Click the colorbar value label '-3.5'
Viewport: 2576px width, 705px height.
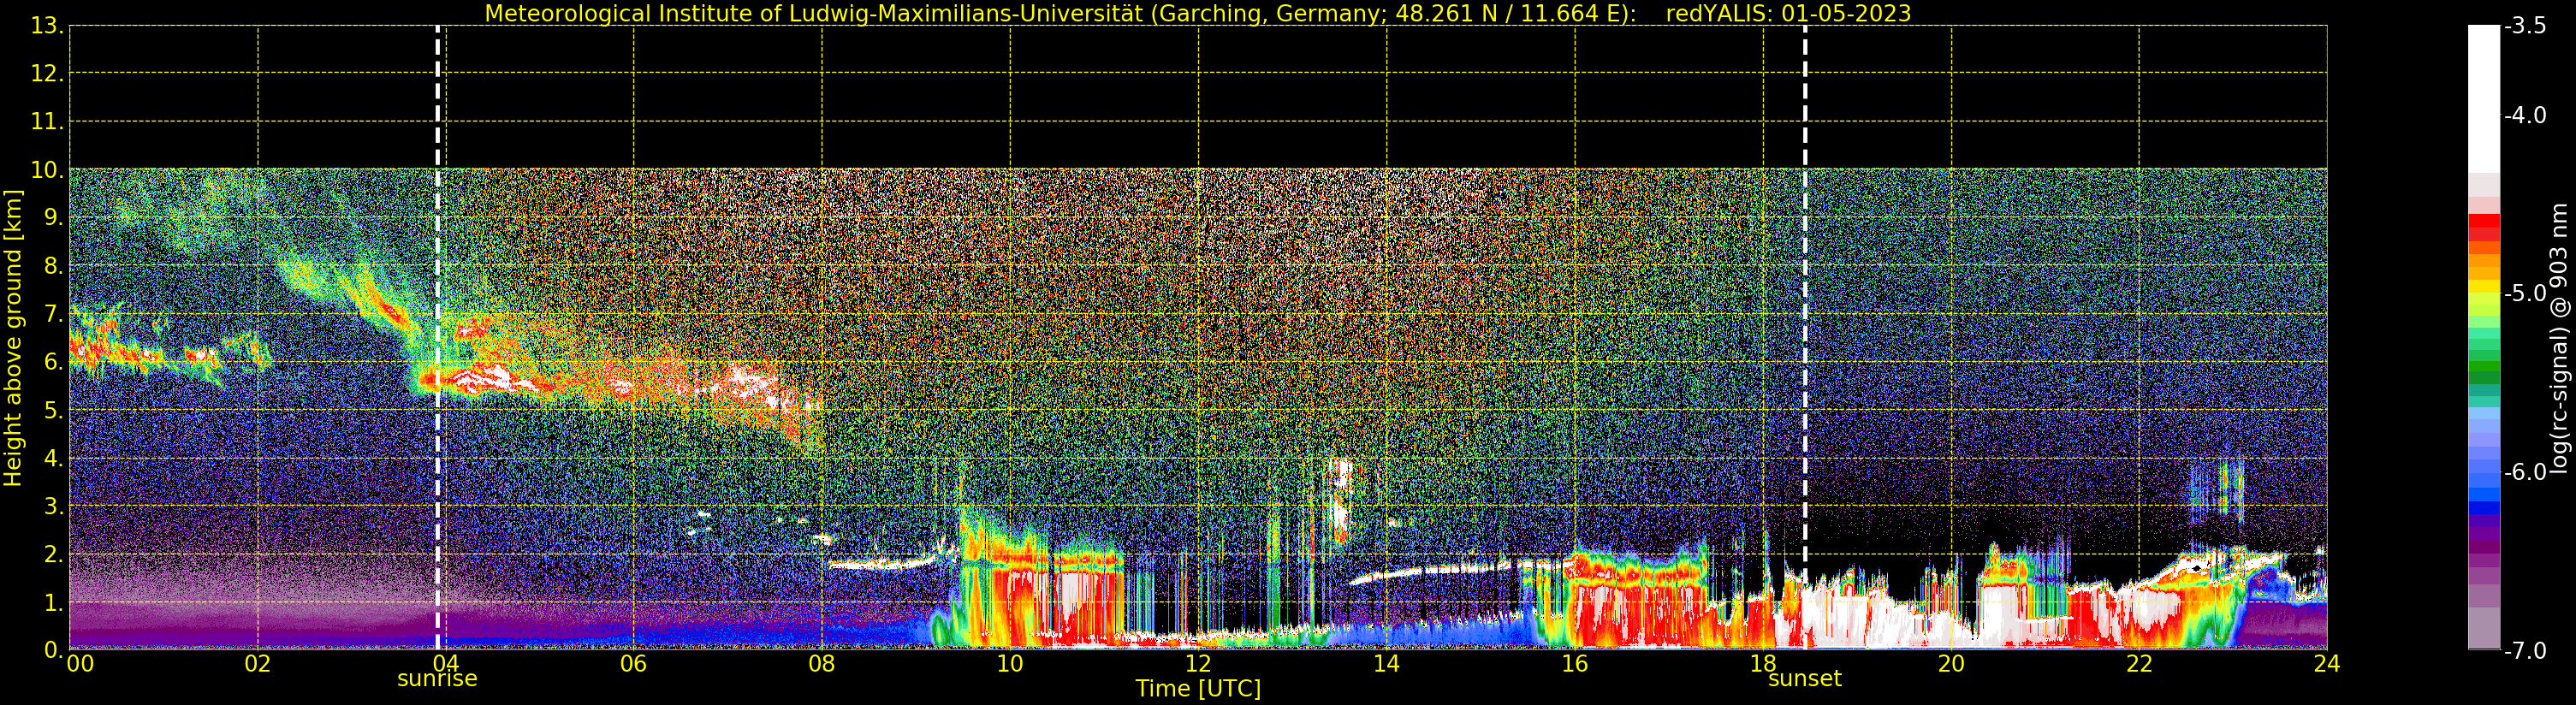coord(2525,26)
